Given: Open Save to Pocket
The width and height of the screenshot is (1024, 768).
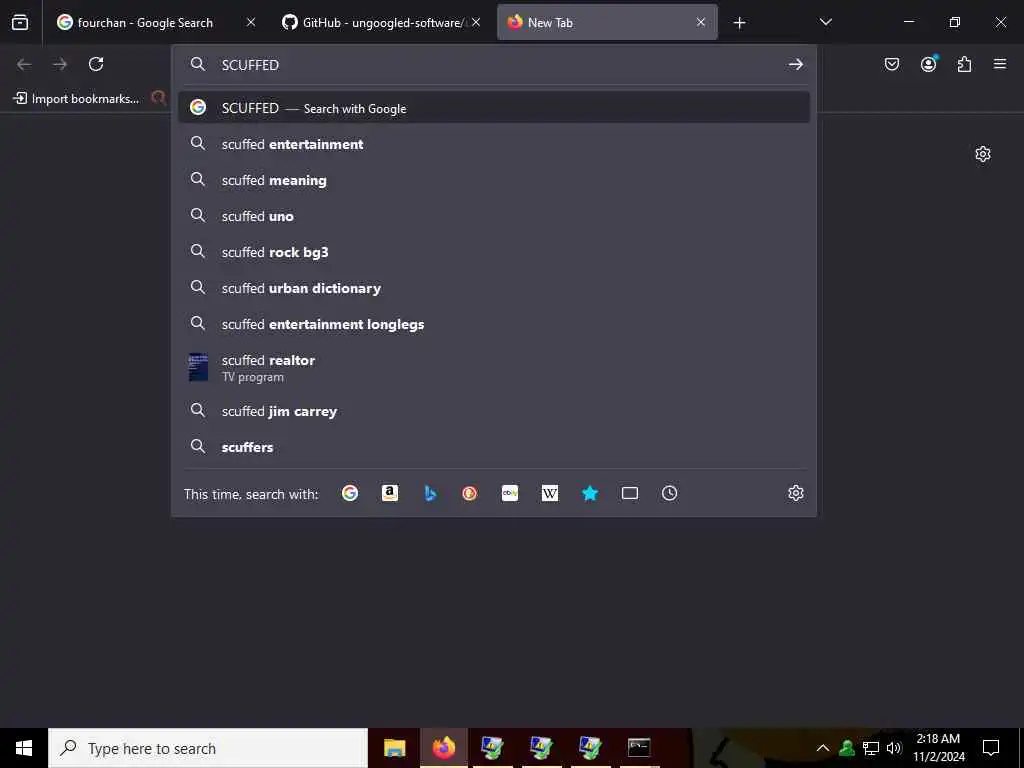Looking at the screenshot, I should (x=891, y=64).
